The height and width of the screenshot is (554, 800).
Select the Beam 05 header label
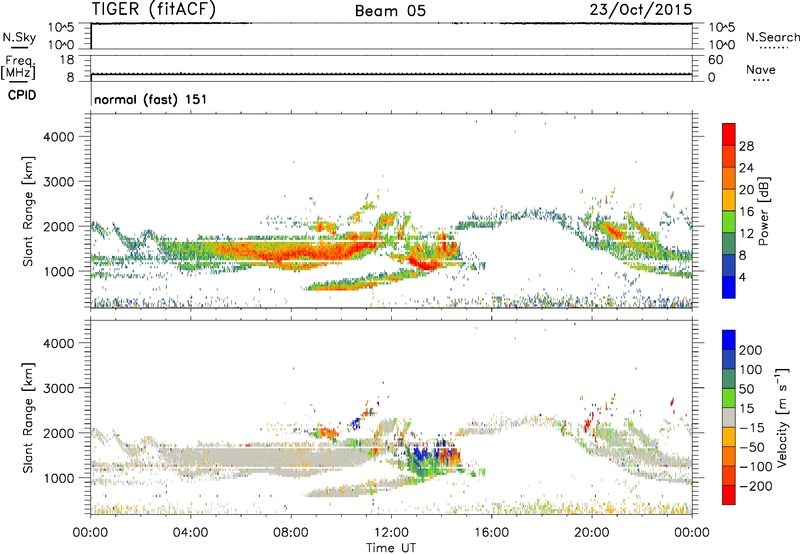[x=390, y=11]
